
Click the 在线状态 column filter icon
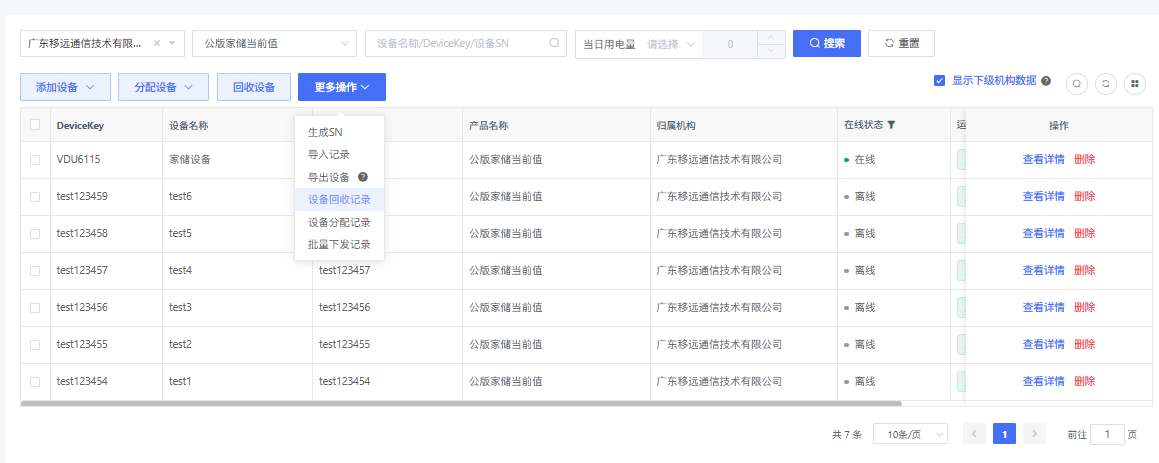[x=891, y=125]
